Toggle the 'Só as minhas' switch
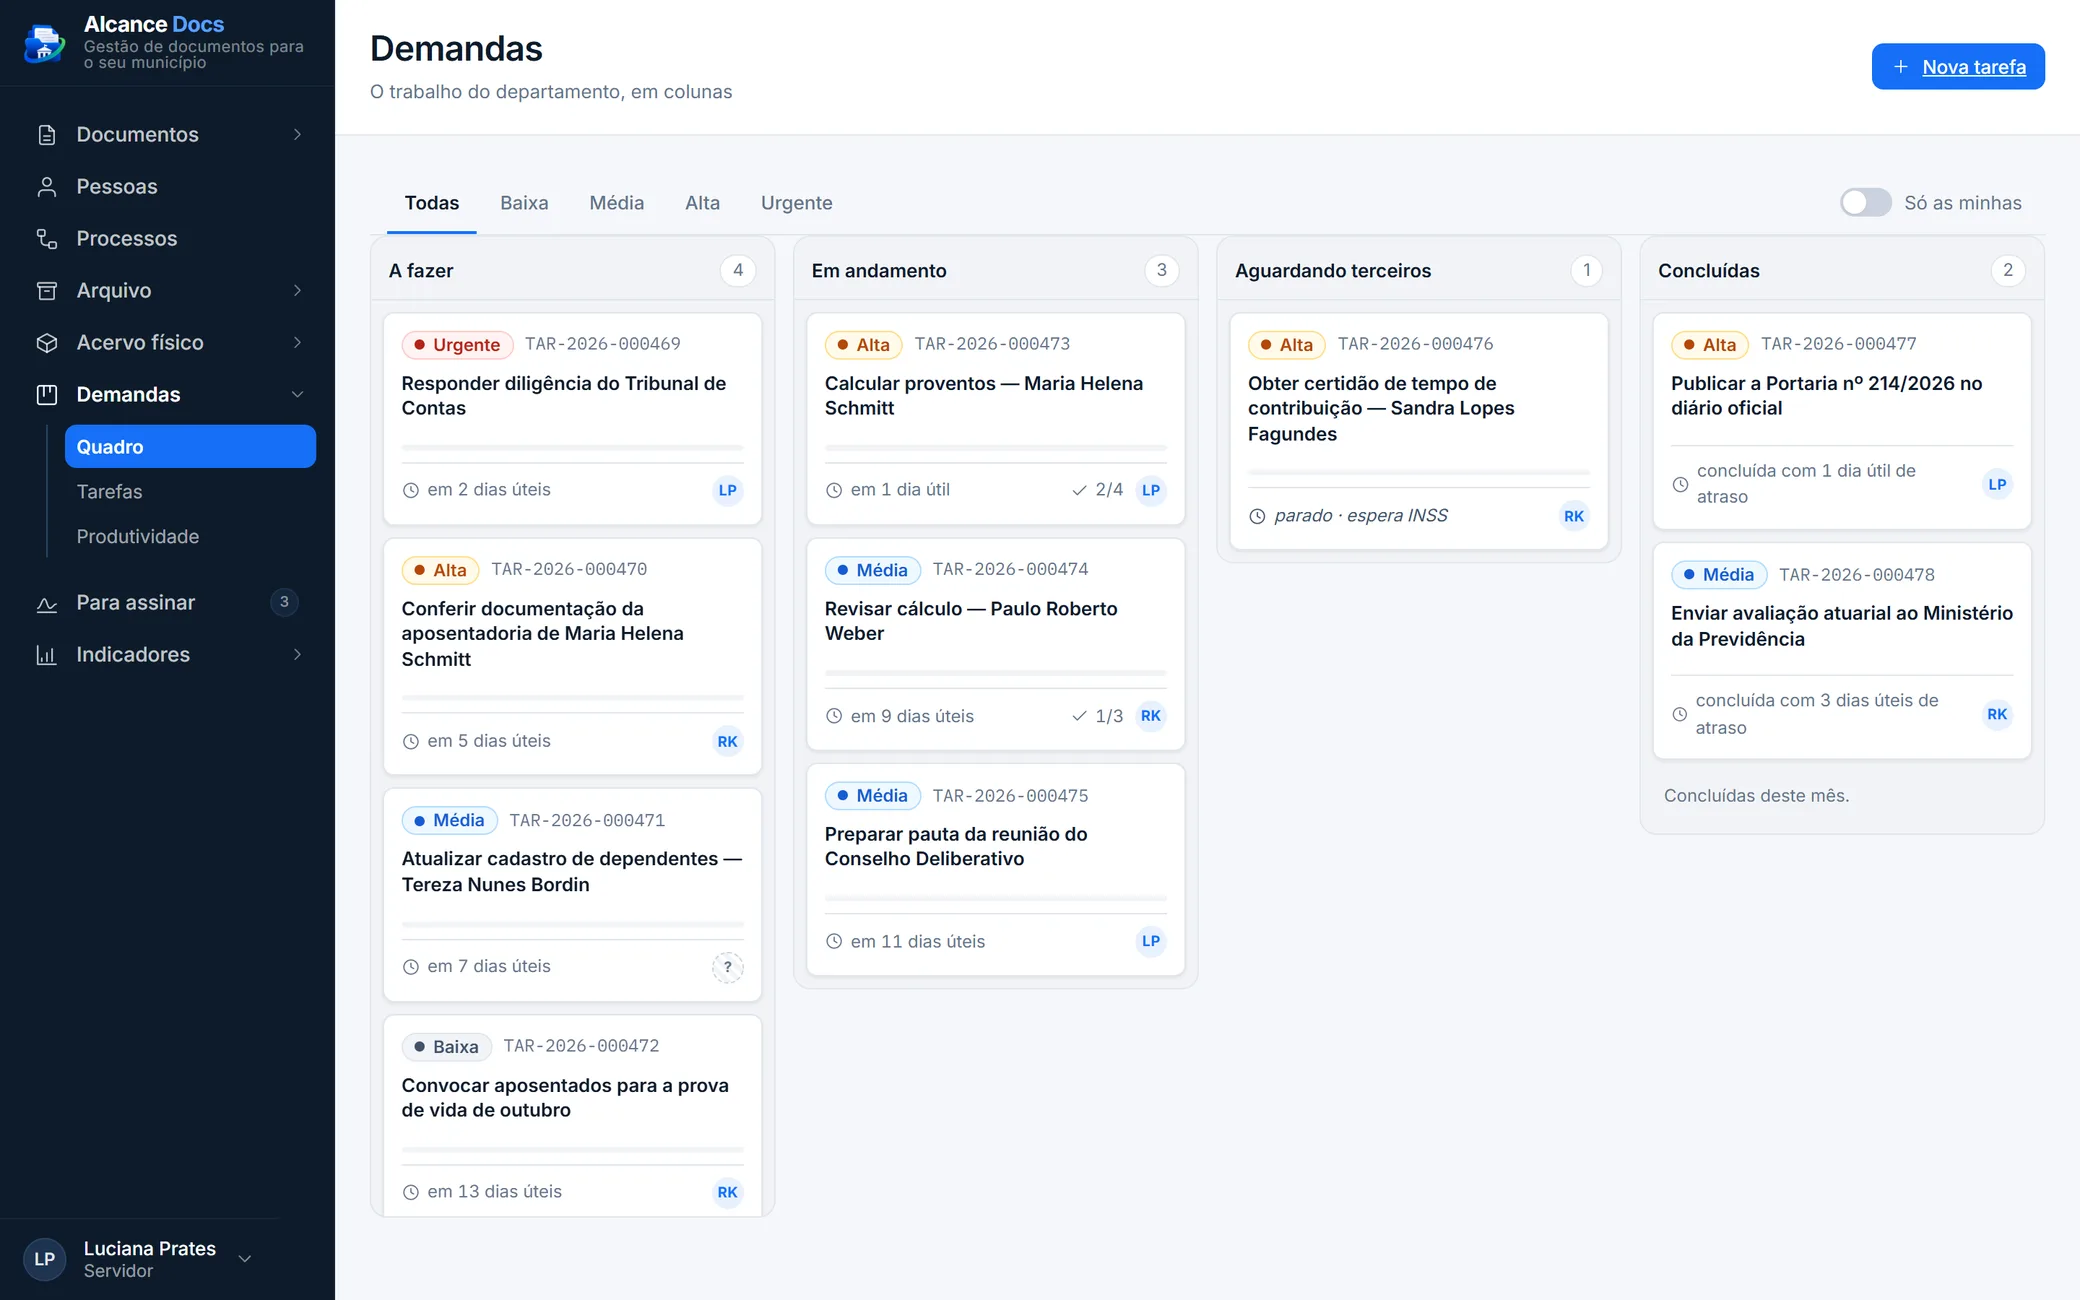This screenshot has height=1300, width=2080. pyautogui.click(x=1866, y=202)
